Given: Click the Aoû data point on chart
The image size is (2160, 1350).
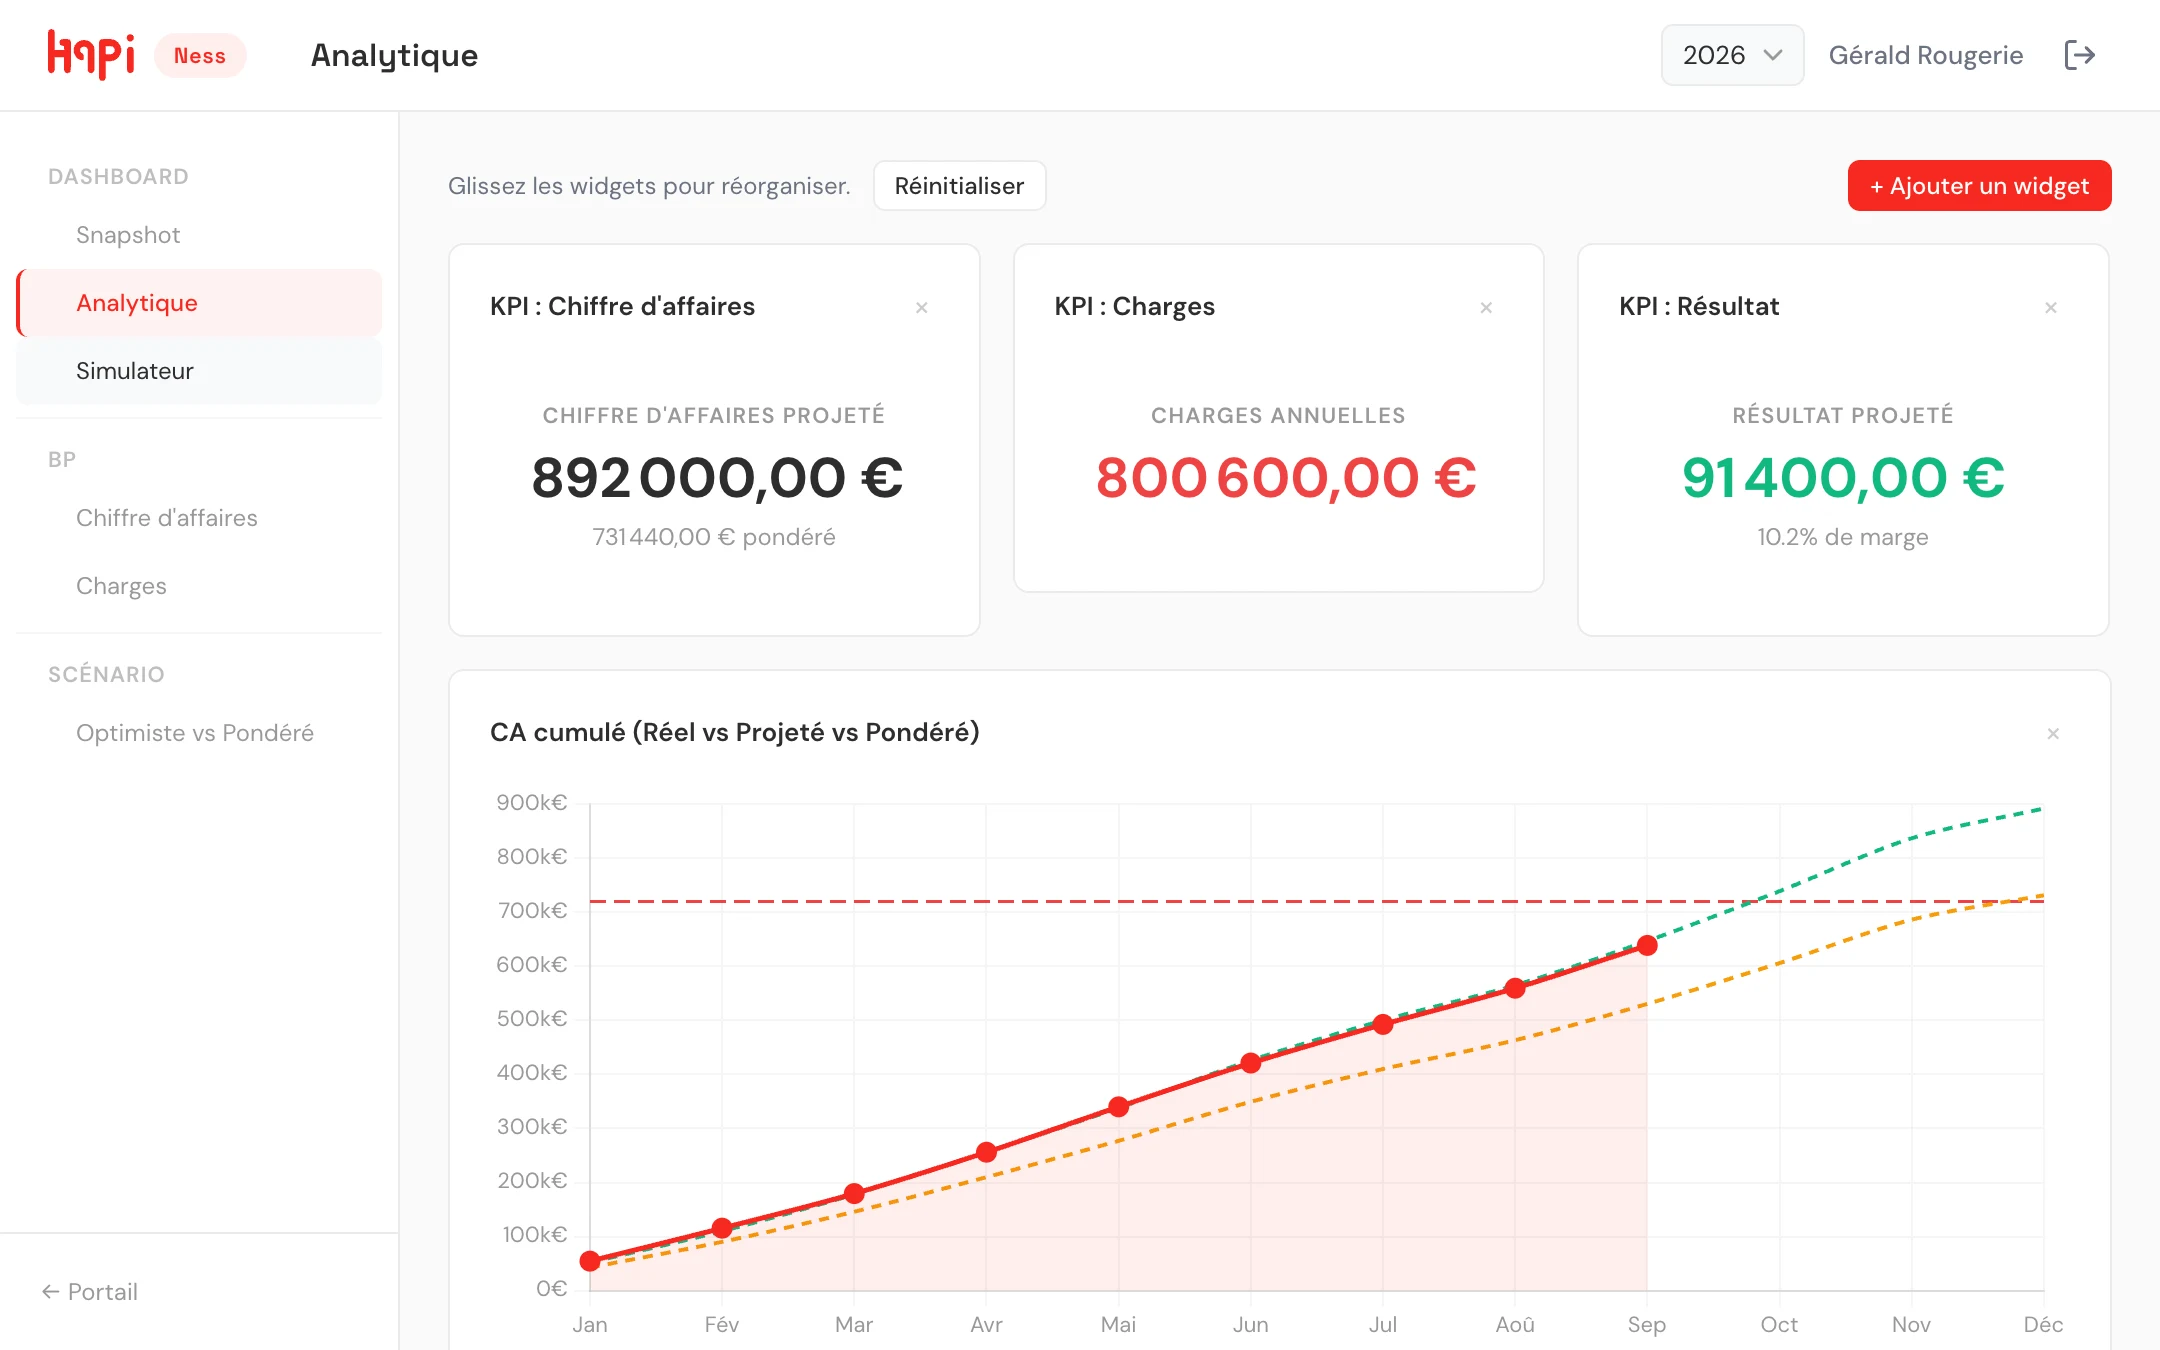Looking at the screenshot, I should pyautogui.click(x=1515, y=988).
